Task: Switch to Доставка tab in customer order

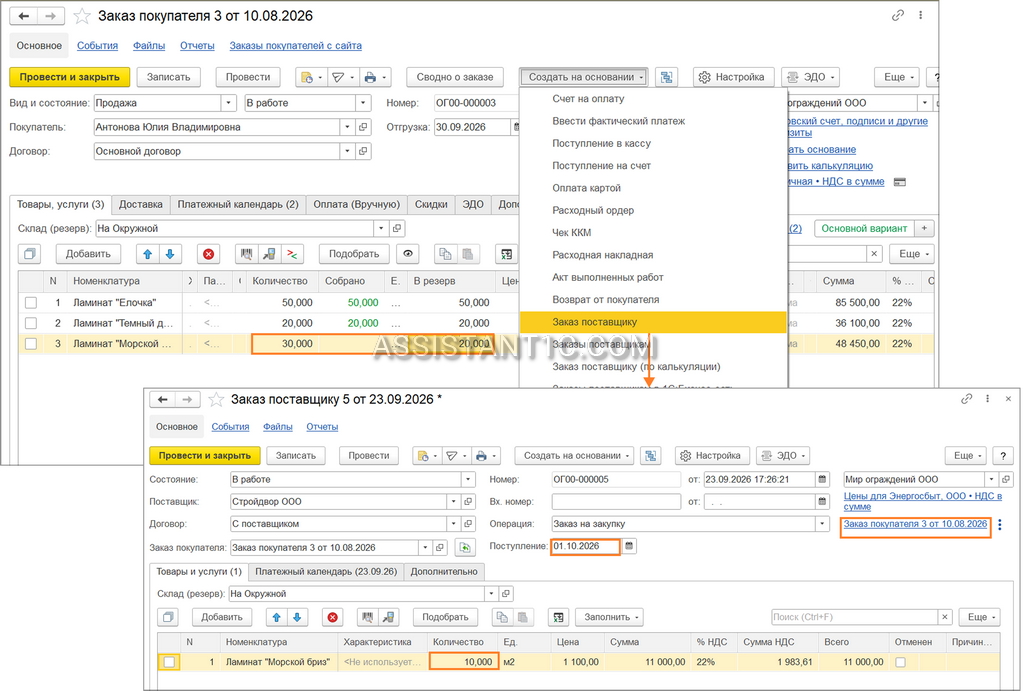Action: point(140,204)
